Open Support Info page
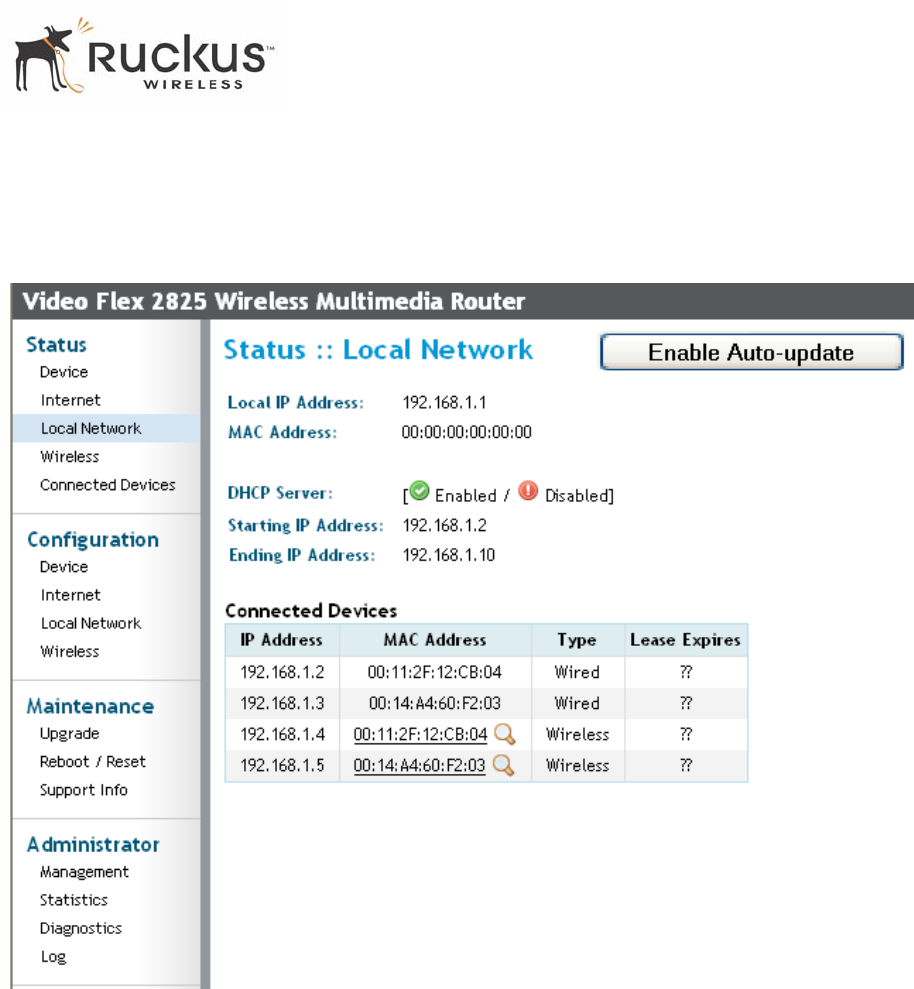Image resolution: width=914 pixels, height=989 pixels. coord(83,790)
